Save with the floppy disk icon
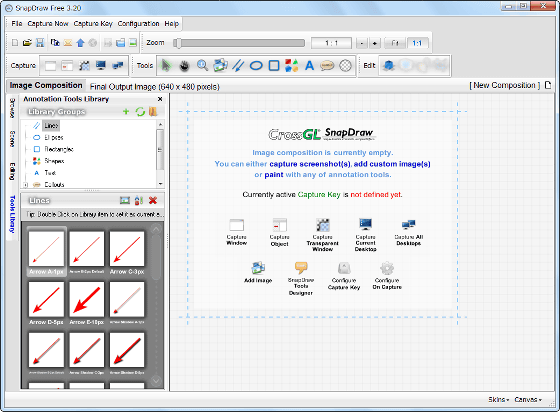Image resolution: width=560 pixels, height=412 pixels. pos(40,43)
